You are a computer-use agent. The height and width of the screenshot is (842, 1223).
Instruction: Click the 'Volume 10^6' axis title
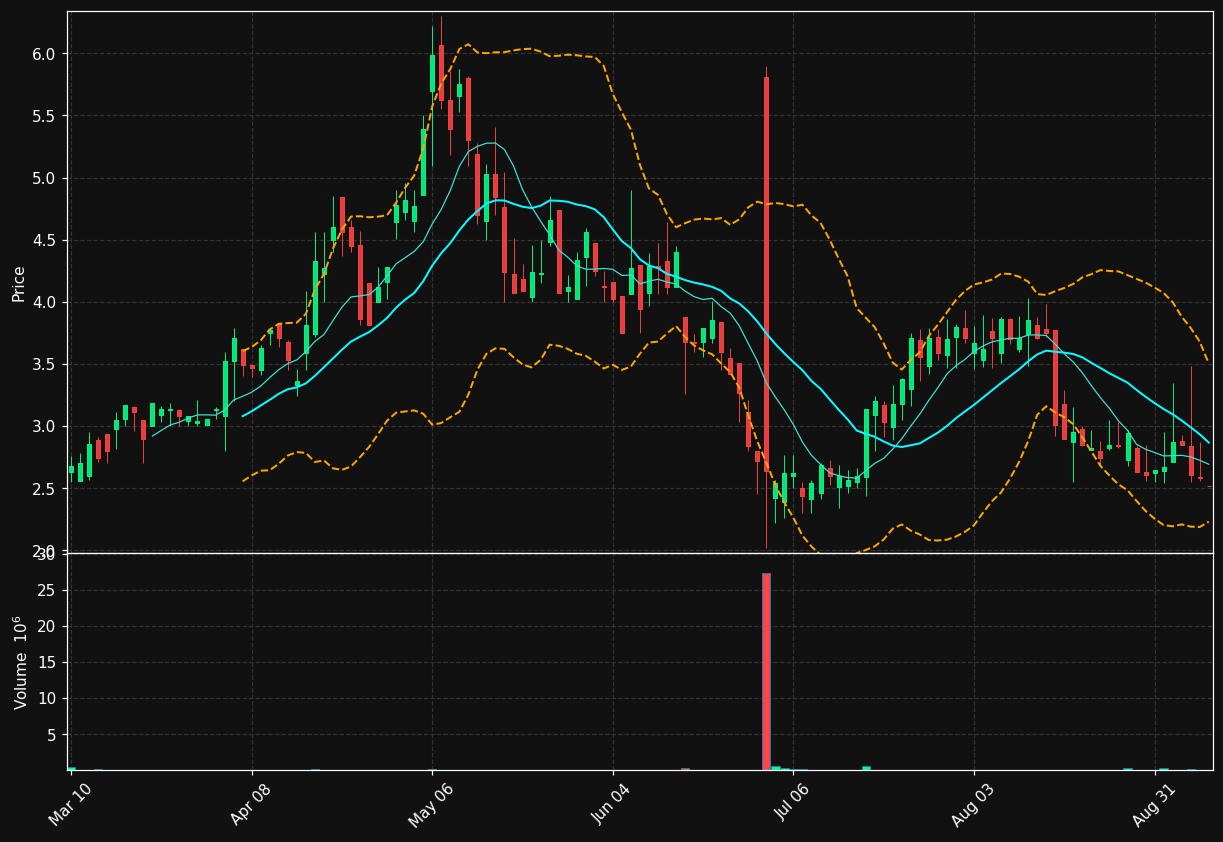[x=20, y=662]
